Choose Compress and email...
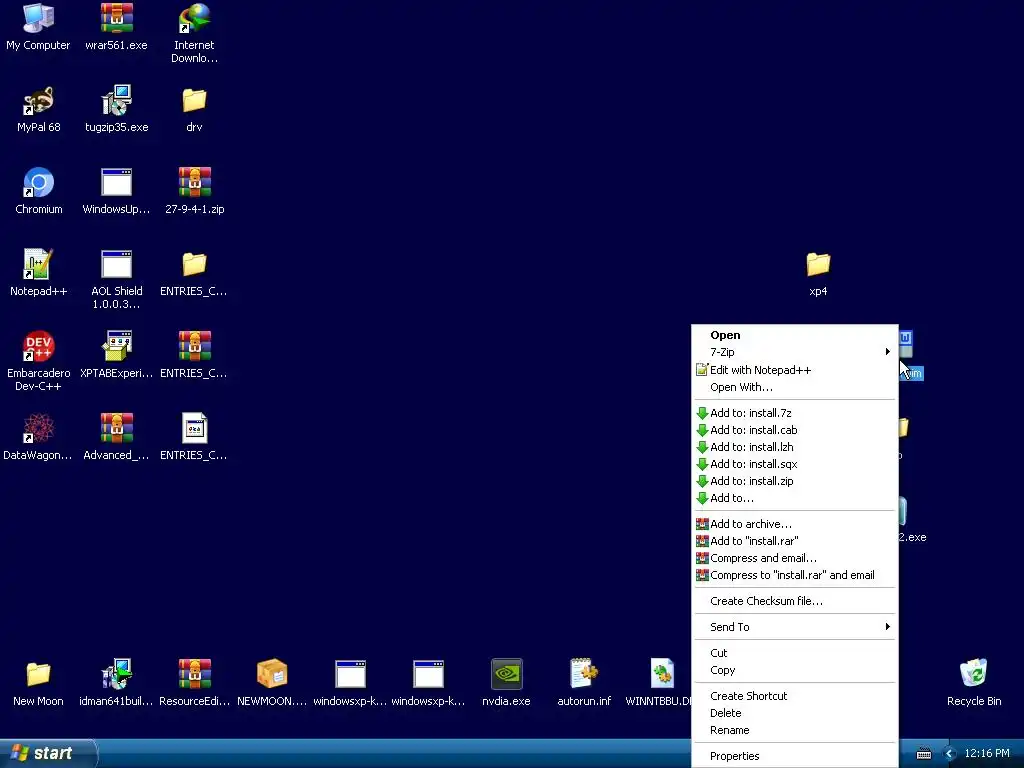Image resolution: width=1024 pixels, height=768 pixels. 795,558
